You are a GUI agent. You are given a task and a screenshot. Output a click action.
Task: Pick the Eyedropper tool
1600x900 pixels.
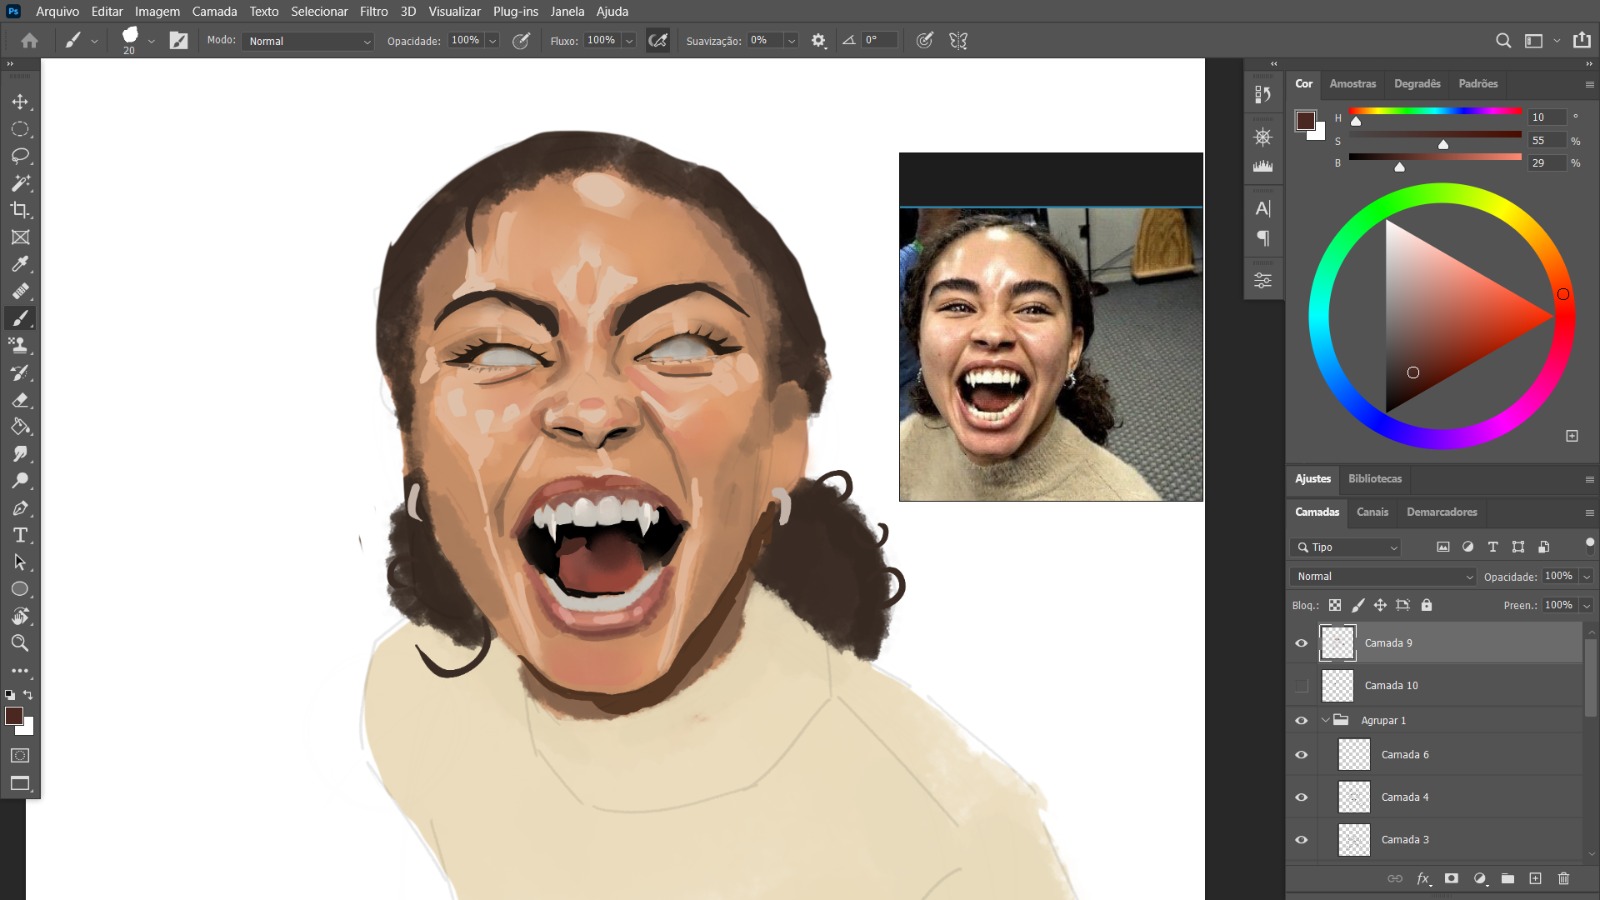click(20, 264)
